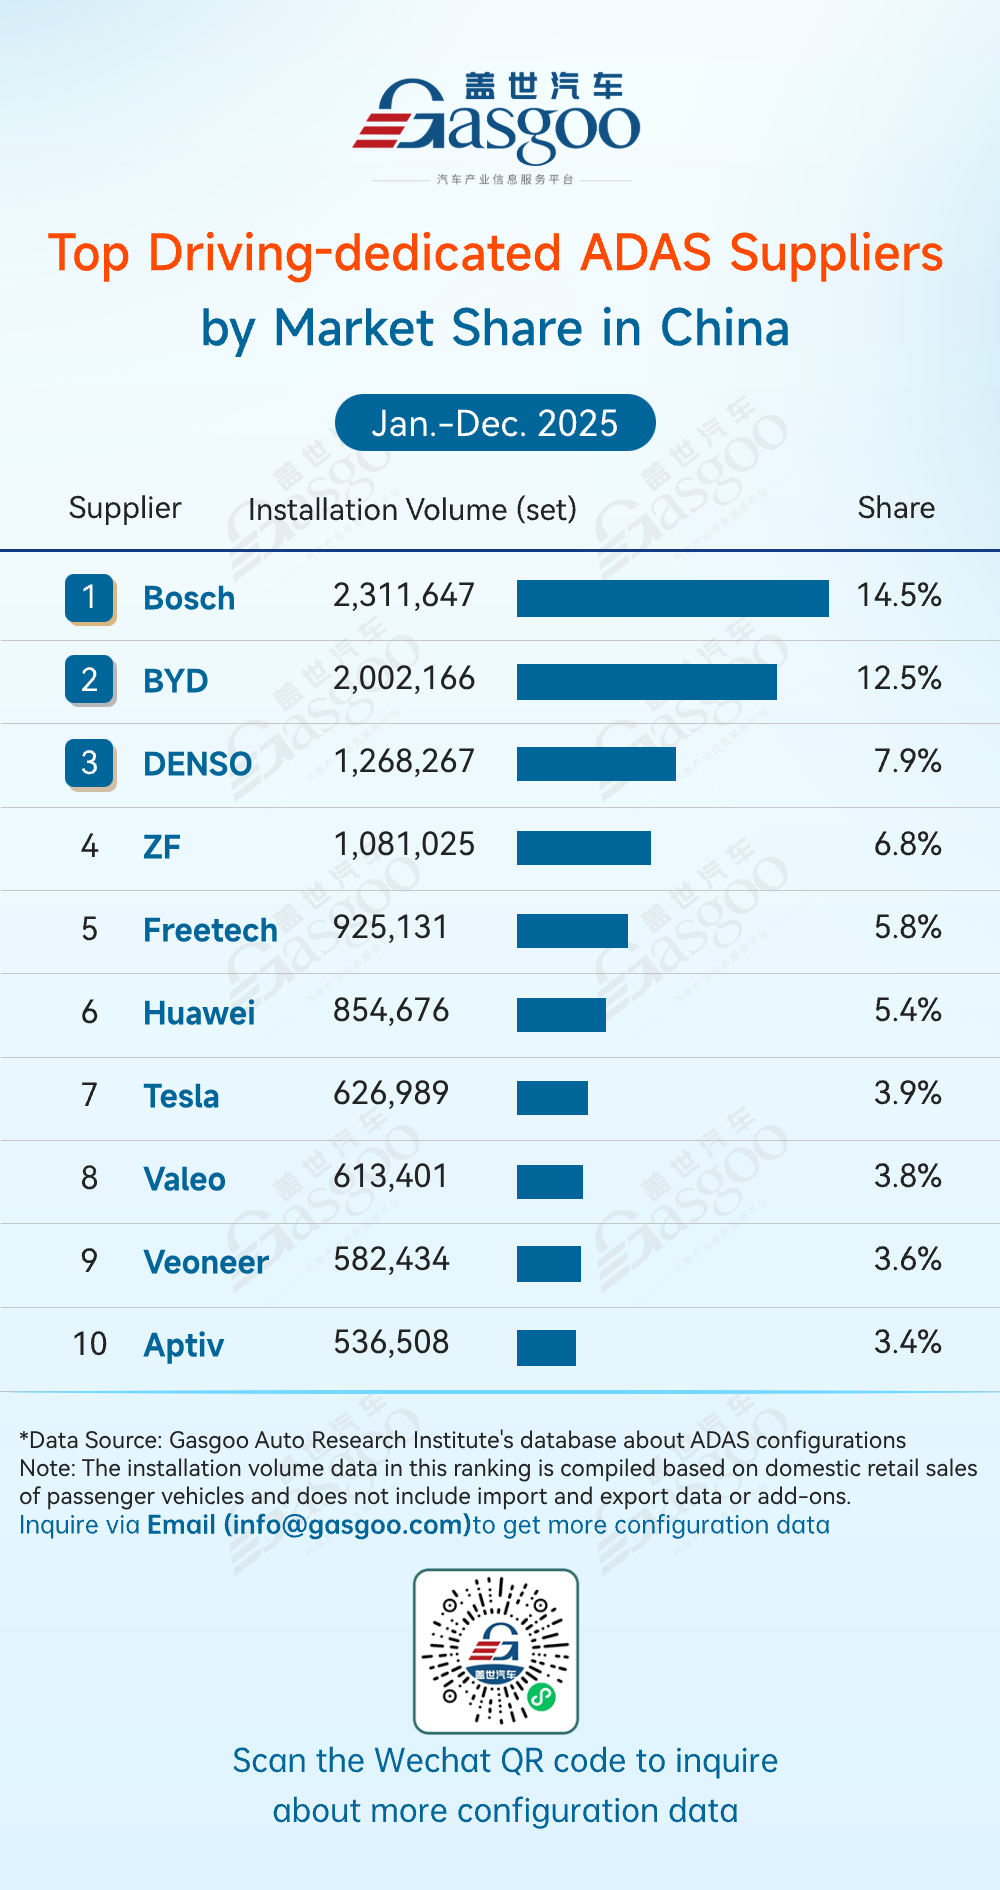Click the WeChat QR code
Viewport: 1000px width, 1890px height.
pyautogui.click(x=496, y=1651)
